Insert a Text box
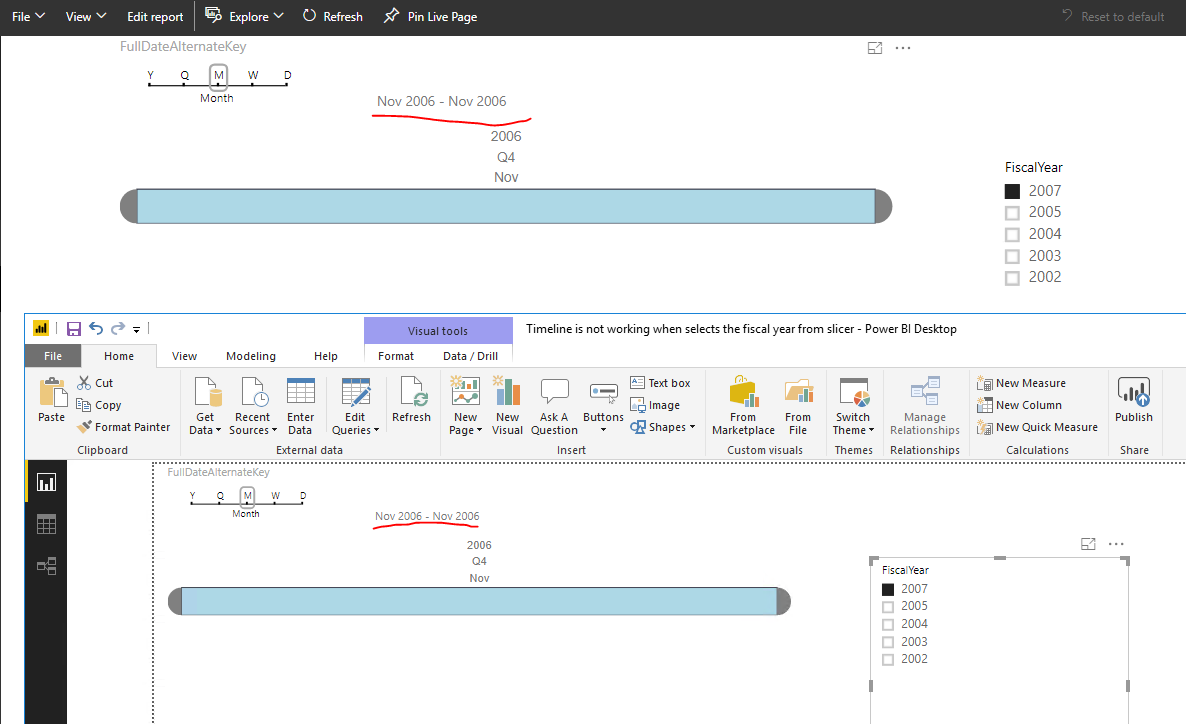Screen dimensions: 1186x724 click(x=660, y=383)
